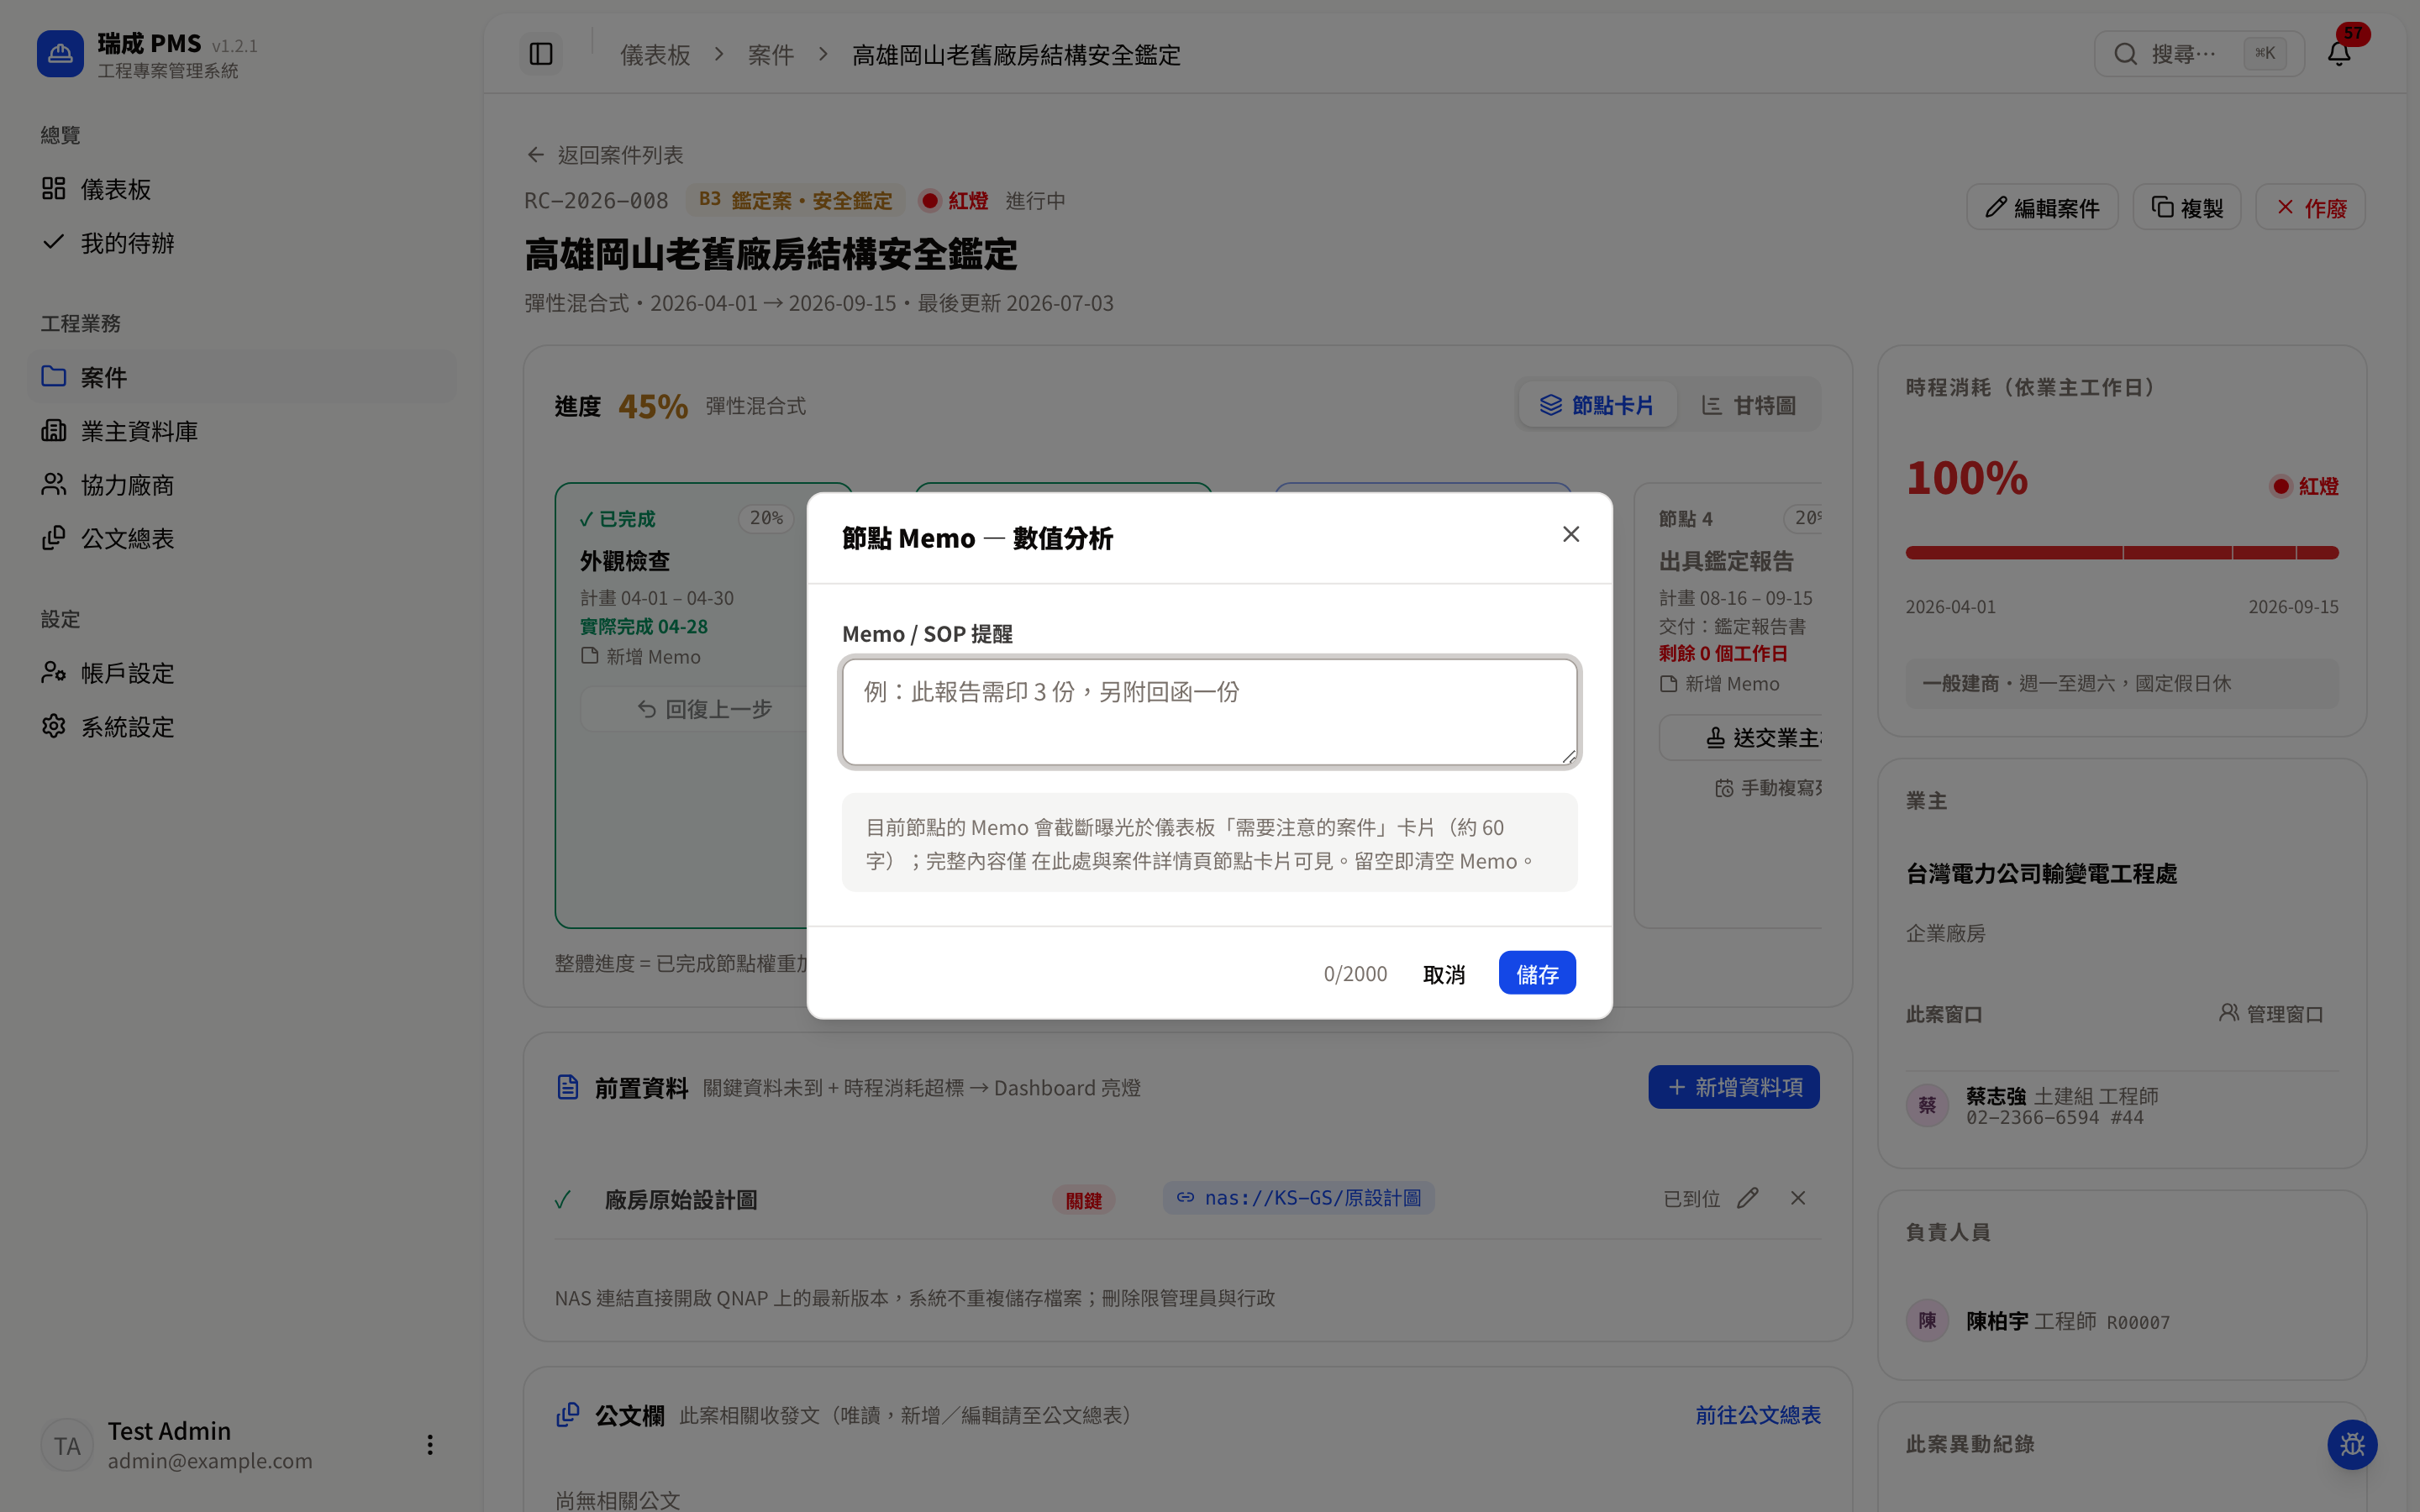
Task: Click 新增 Memo on 外觀檢查 card
Action: point(641,657)
